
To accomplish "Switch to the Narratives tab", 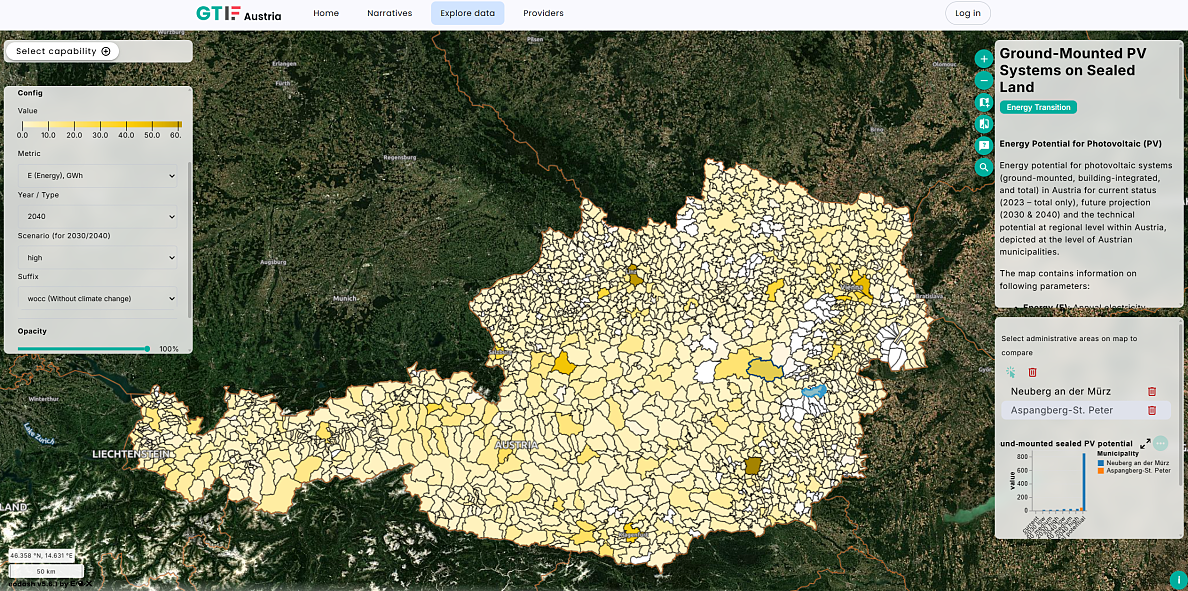I will (x=390, y=13).
